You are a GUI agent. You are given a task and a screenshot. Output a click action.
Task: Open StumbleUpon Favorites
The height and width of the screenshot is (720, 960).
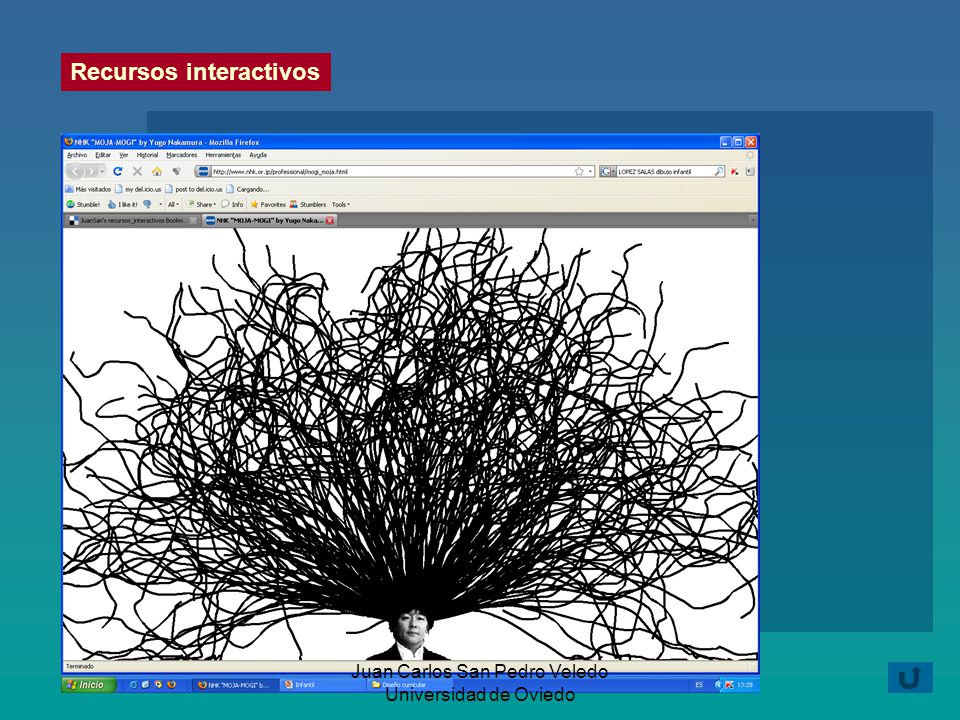268,204
